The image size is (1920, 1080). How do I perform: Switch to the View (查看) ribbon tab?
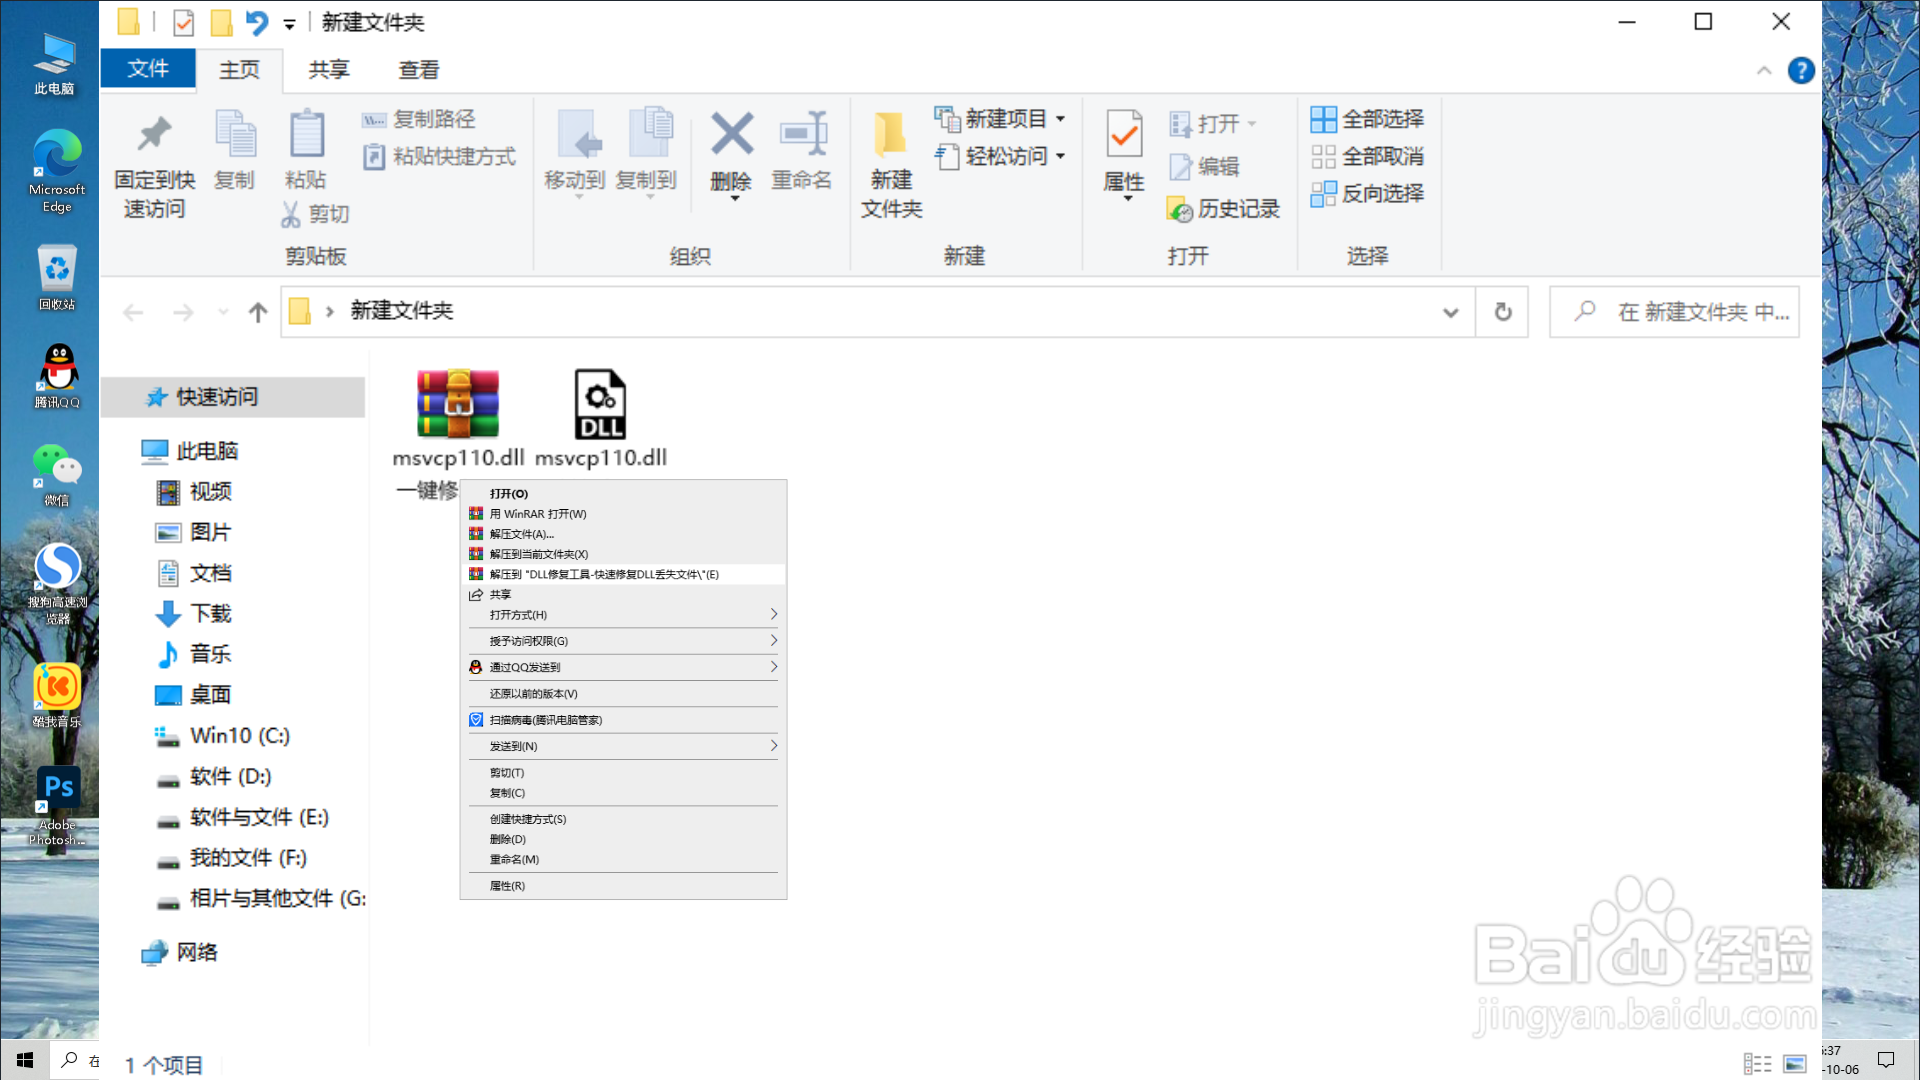[418, 70]
